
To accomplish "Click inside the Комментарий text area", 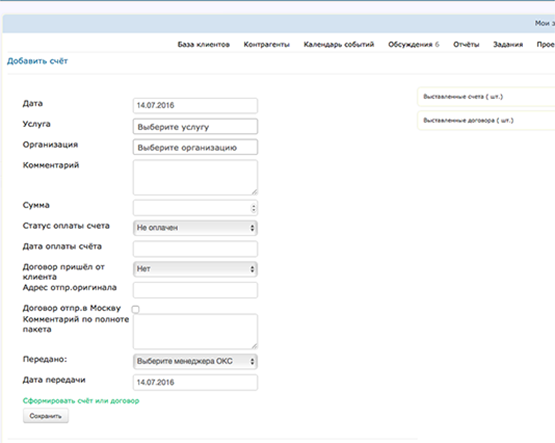I will [x=195, y=177].
